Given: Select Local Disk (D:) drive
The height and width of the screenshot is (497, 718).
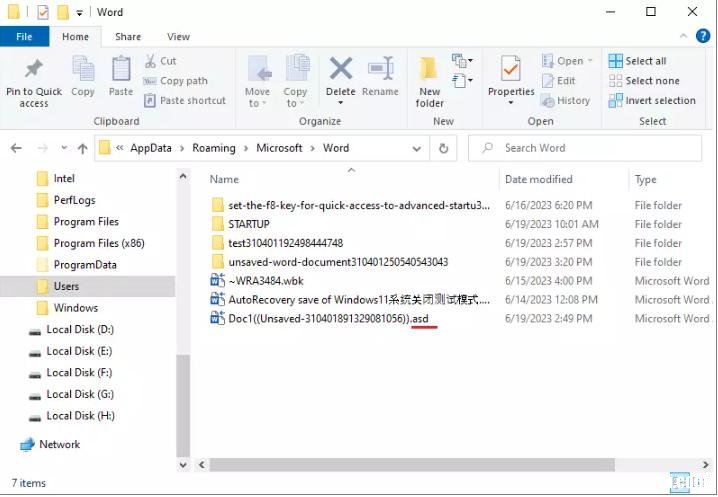Looking at the screenshot, I should click(x=71, y=330).
